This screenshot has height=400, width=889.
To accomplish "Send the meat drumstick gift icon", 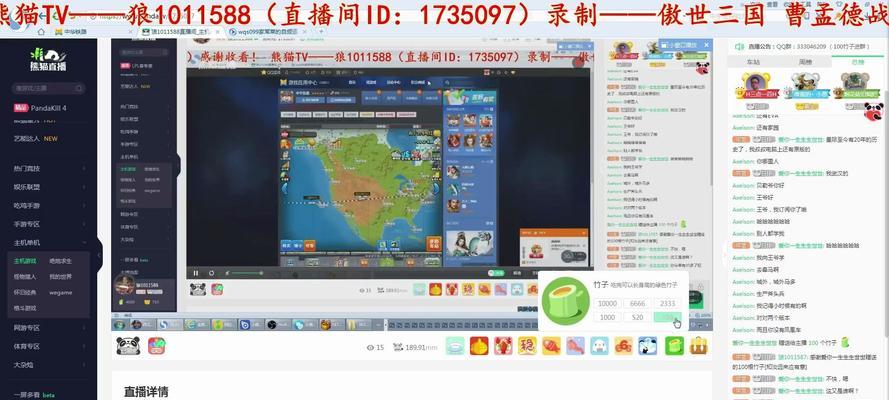I will [x=575, y=346].
